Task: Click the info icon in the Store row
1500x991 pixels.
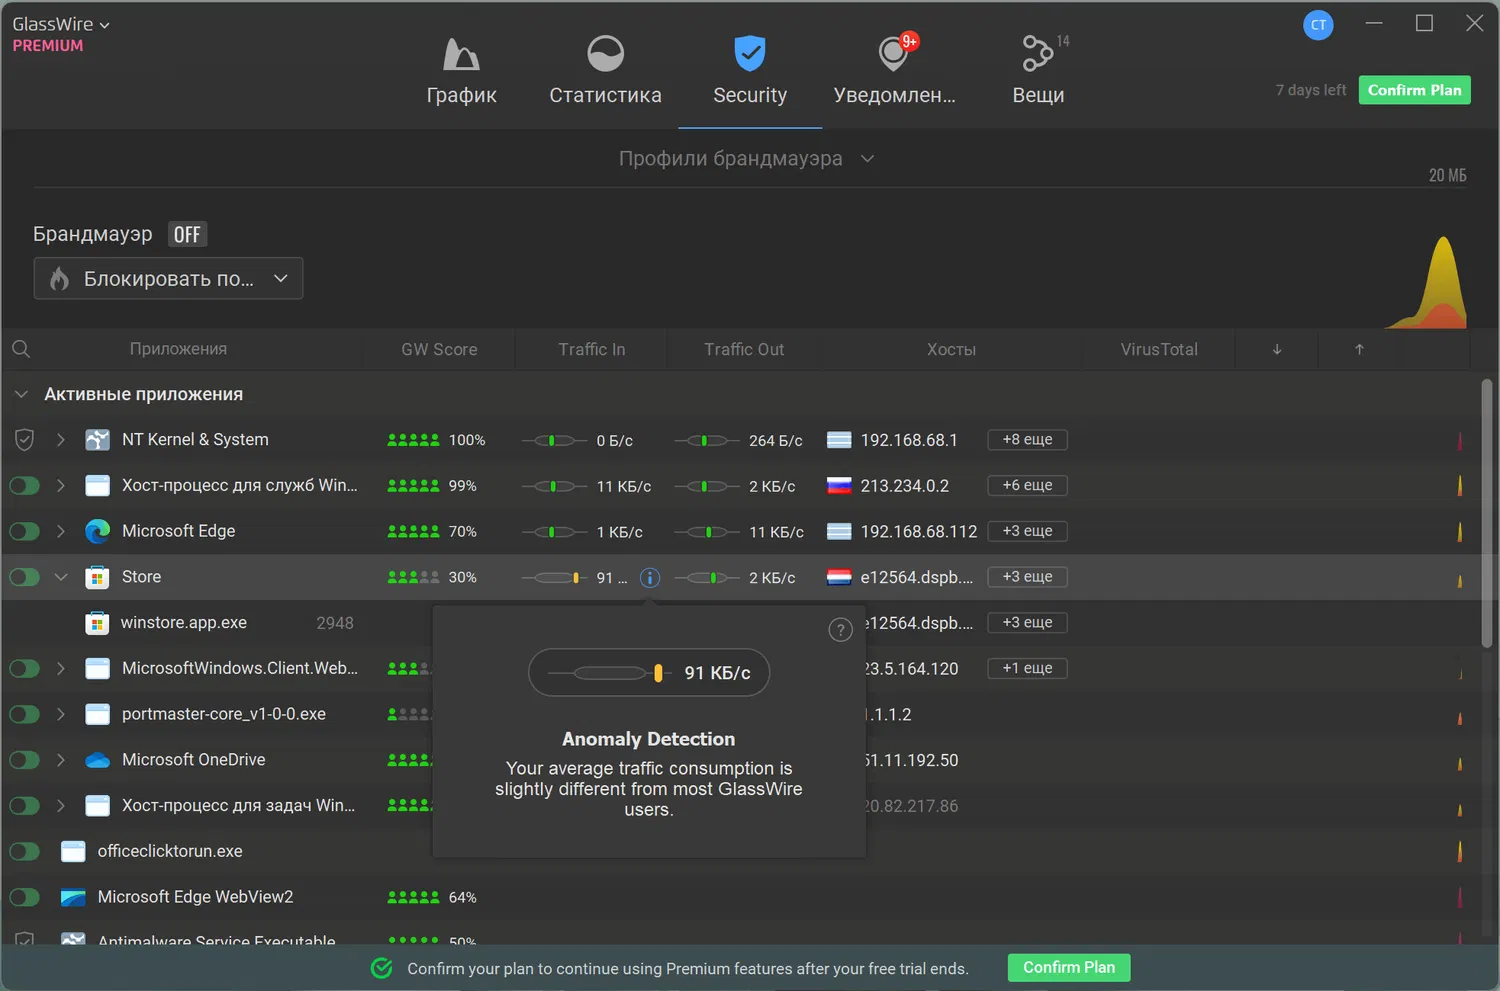Action: [x=650, y=578]
